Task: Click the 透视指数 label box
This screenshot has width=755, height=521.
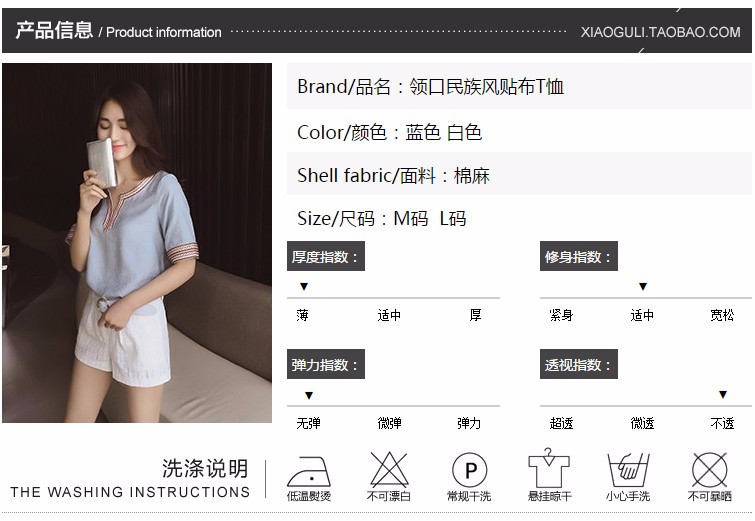Action: (579, 364)
